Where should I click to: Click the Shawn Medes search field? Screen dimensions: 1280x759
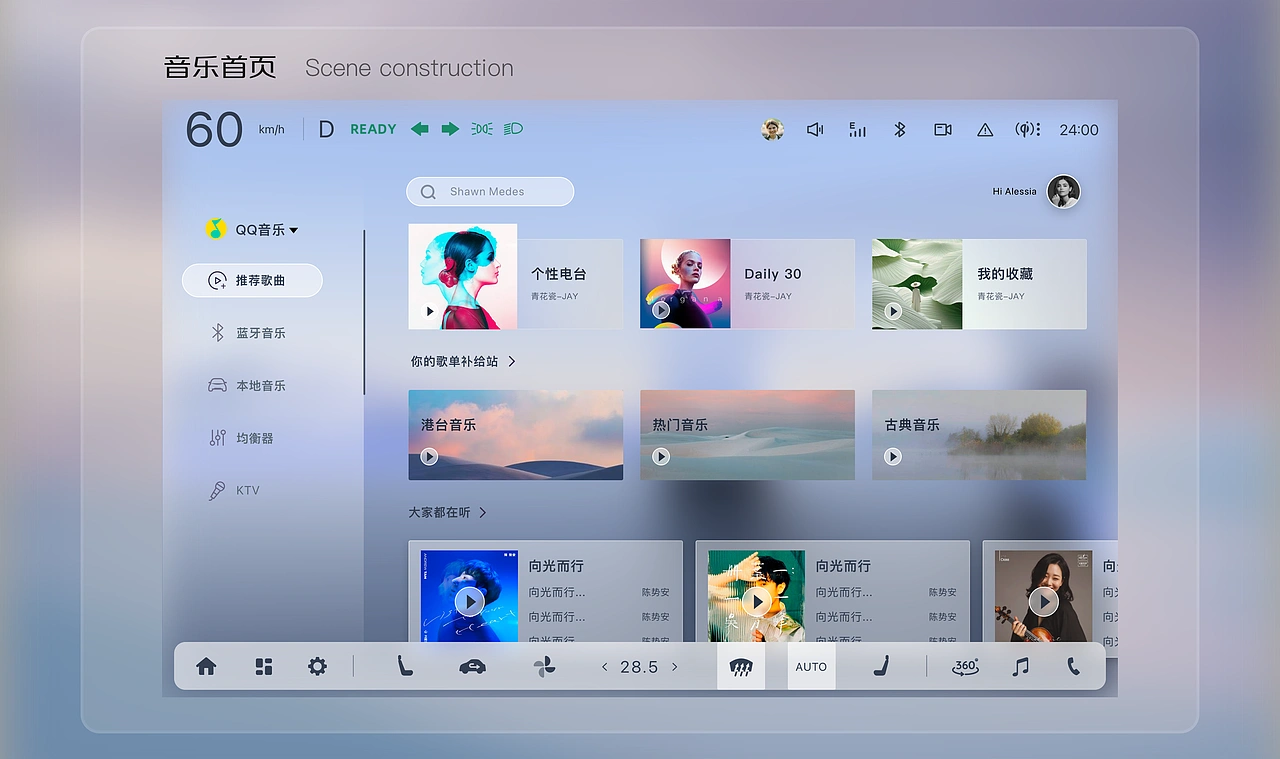point(490,192)
